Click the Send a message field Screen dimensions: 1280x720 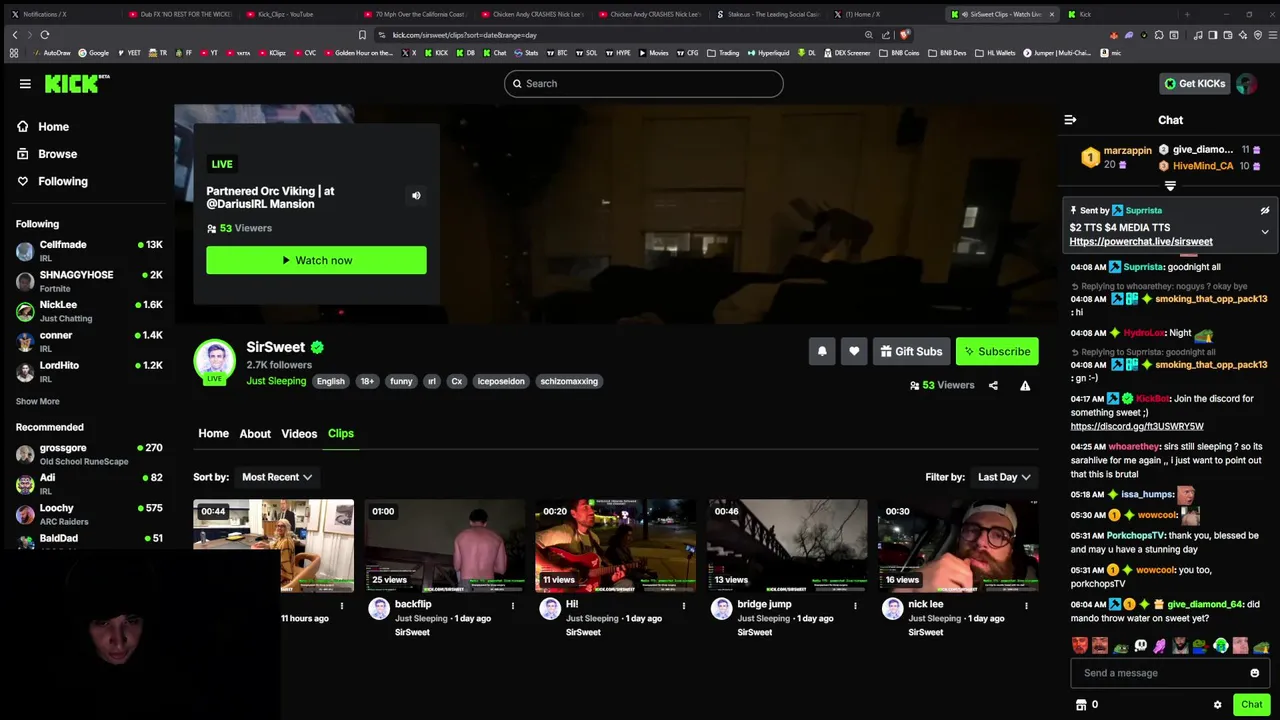tap(1160, 673)
